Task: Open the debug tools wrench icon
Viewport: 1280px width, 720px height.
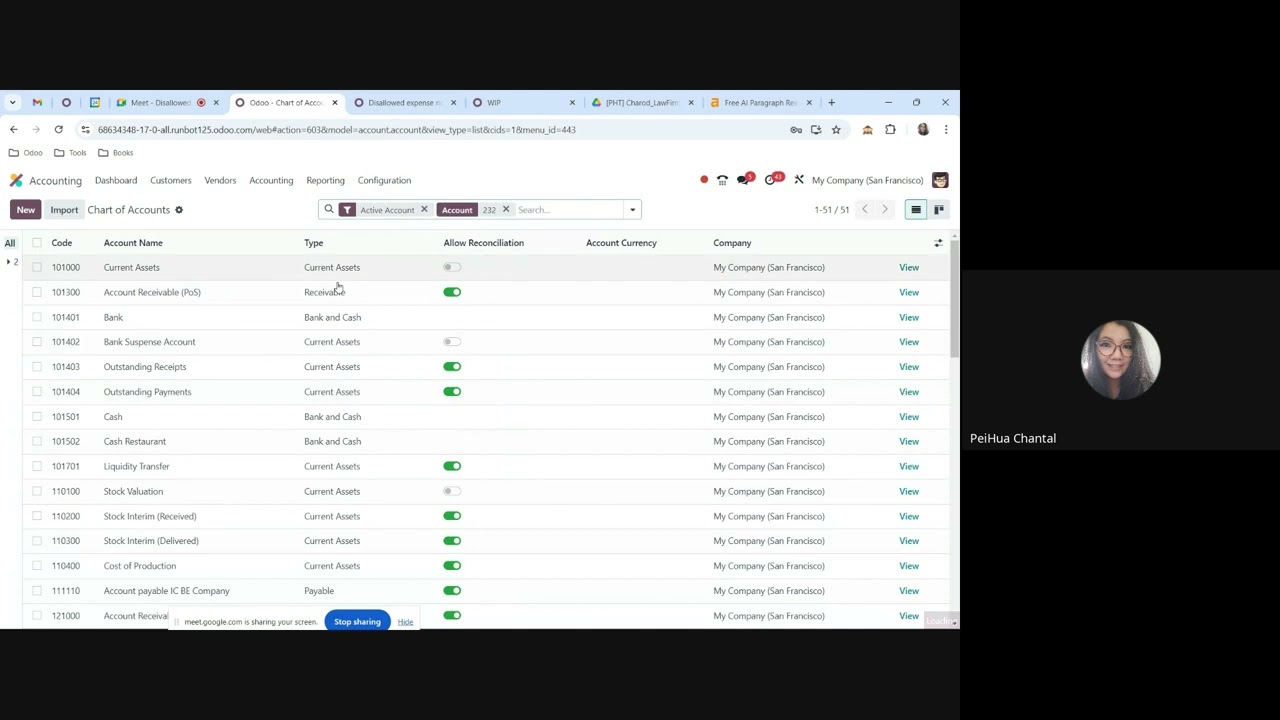Action: point(799,180)
